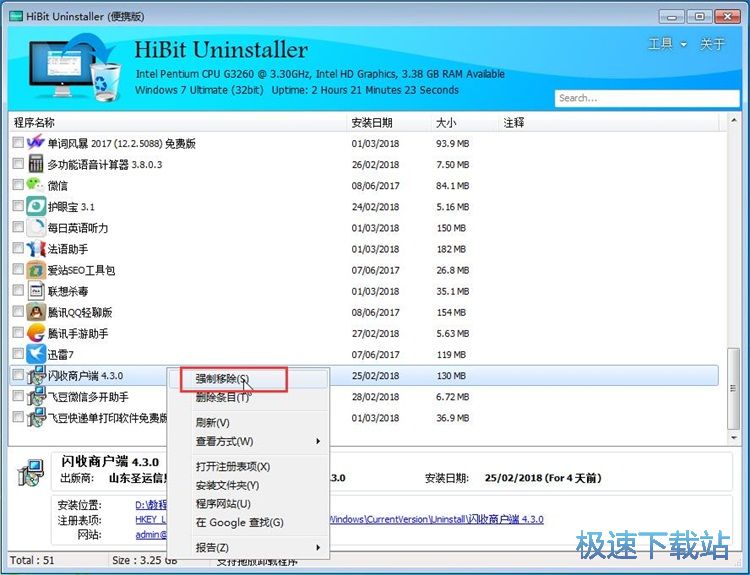Sort by 程序名称 column header
The image size is (750, 575).
(178, 122)
